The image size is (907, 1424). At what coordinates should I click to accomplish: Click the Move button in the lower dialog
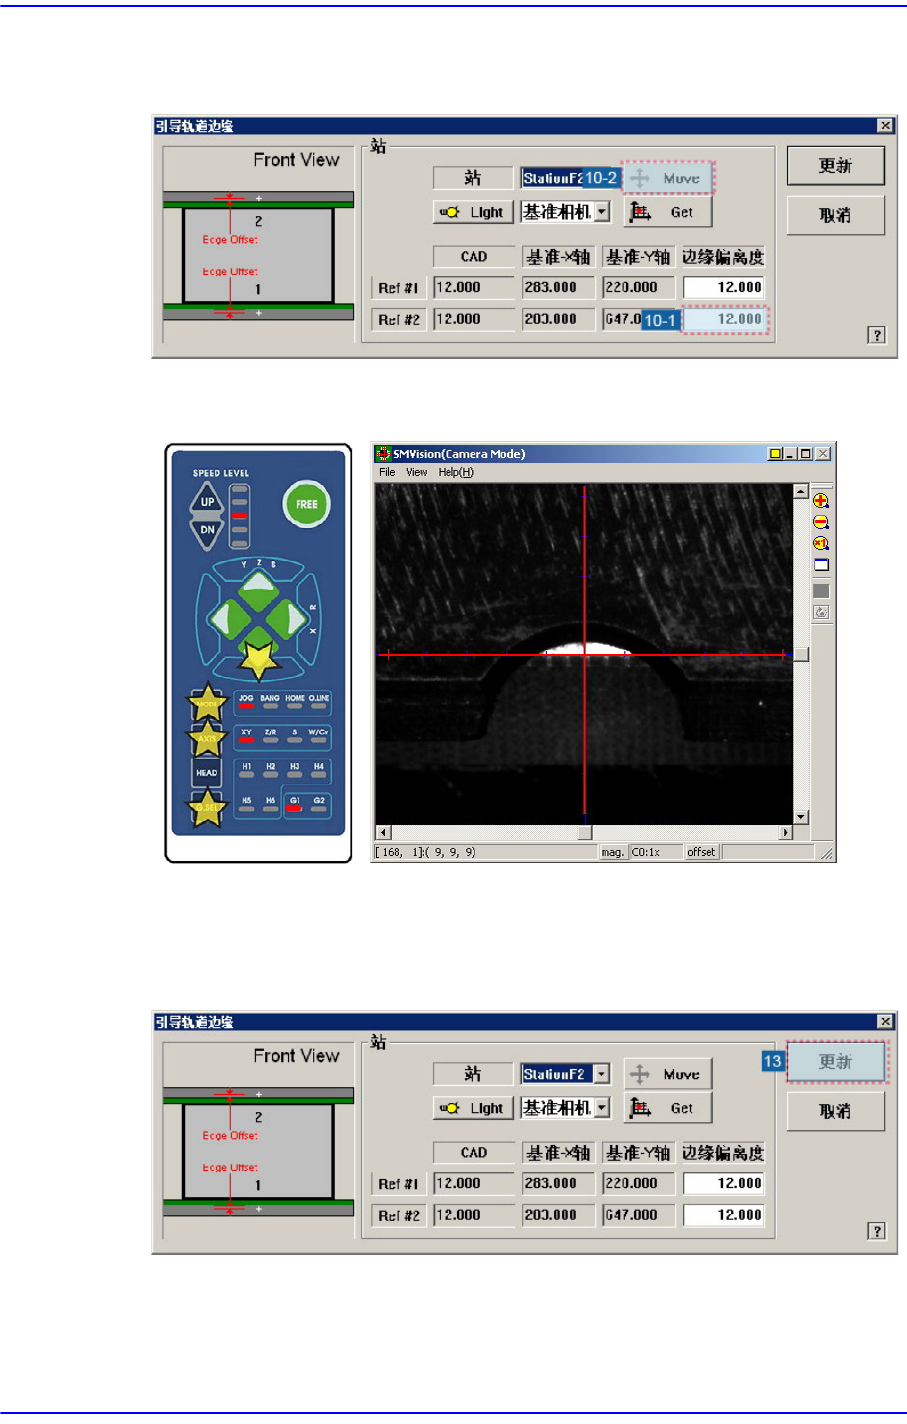click(x=667, y=1074)
